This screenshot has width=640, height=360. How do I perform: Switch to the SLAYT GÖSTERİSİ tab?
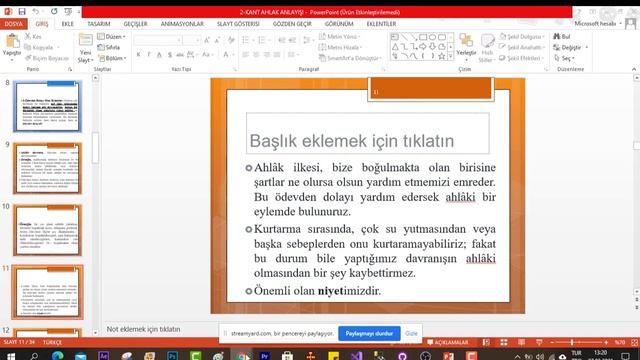238,24
